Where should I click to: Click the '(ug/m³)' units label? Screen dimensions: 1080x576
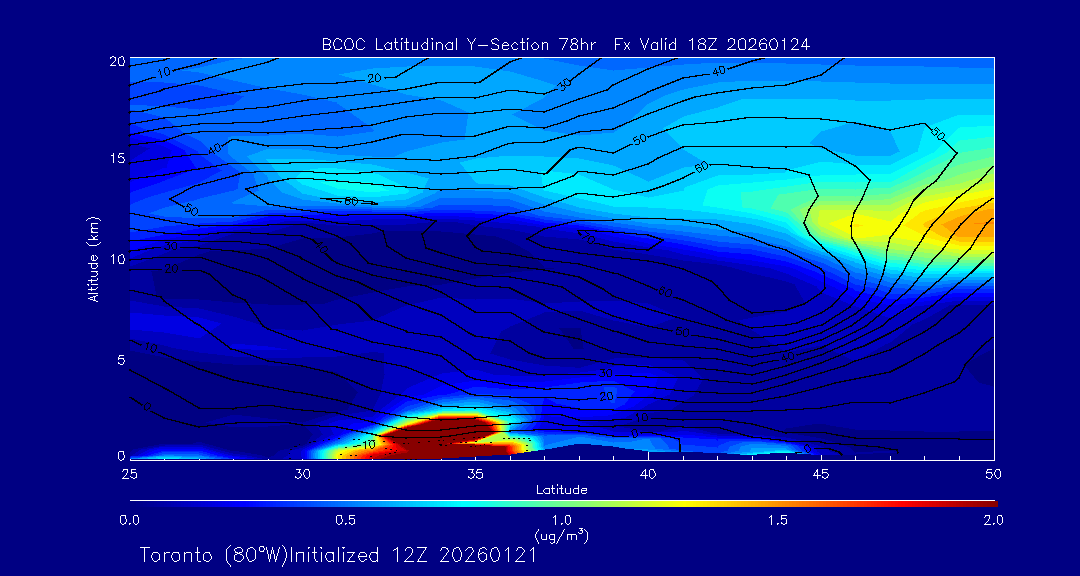tap(561, 535)
